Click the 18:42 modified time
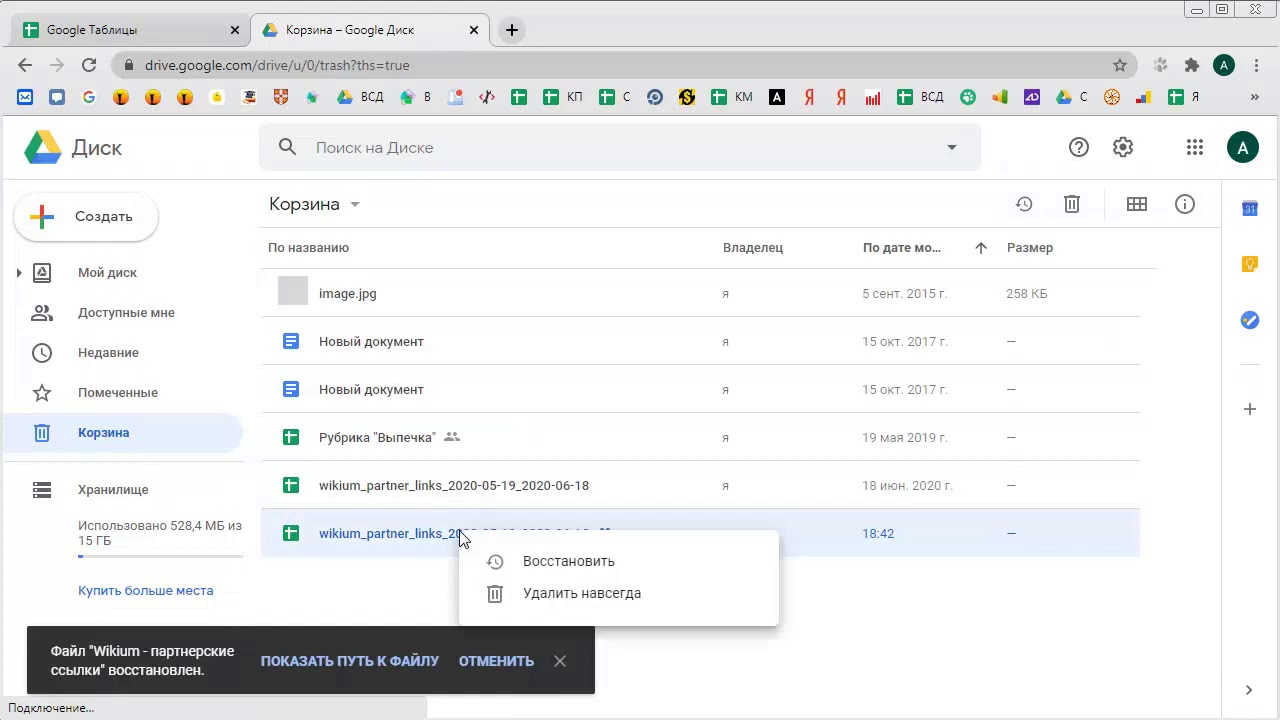The width and height of the screenshot is (1280, 720). (x=878, y=533)
